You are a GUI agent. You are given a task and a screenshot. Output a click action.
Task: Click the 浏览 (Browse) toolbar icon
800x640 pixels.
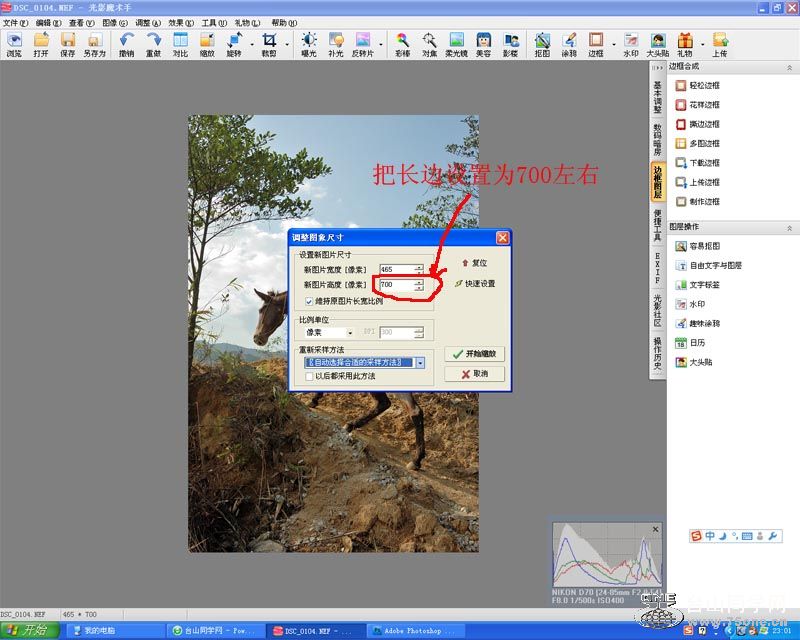pyautogui.click(x=14, y=44)
